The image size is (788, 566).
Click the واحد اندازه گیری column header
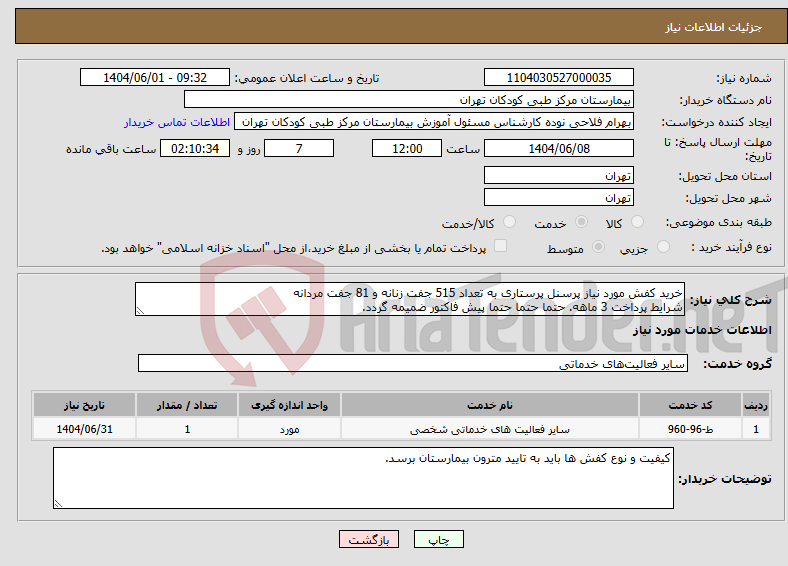pos(289,405)
